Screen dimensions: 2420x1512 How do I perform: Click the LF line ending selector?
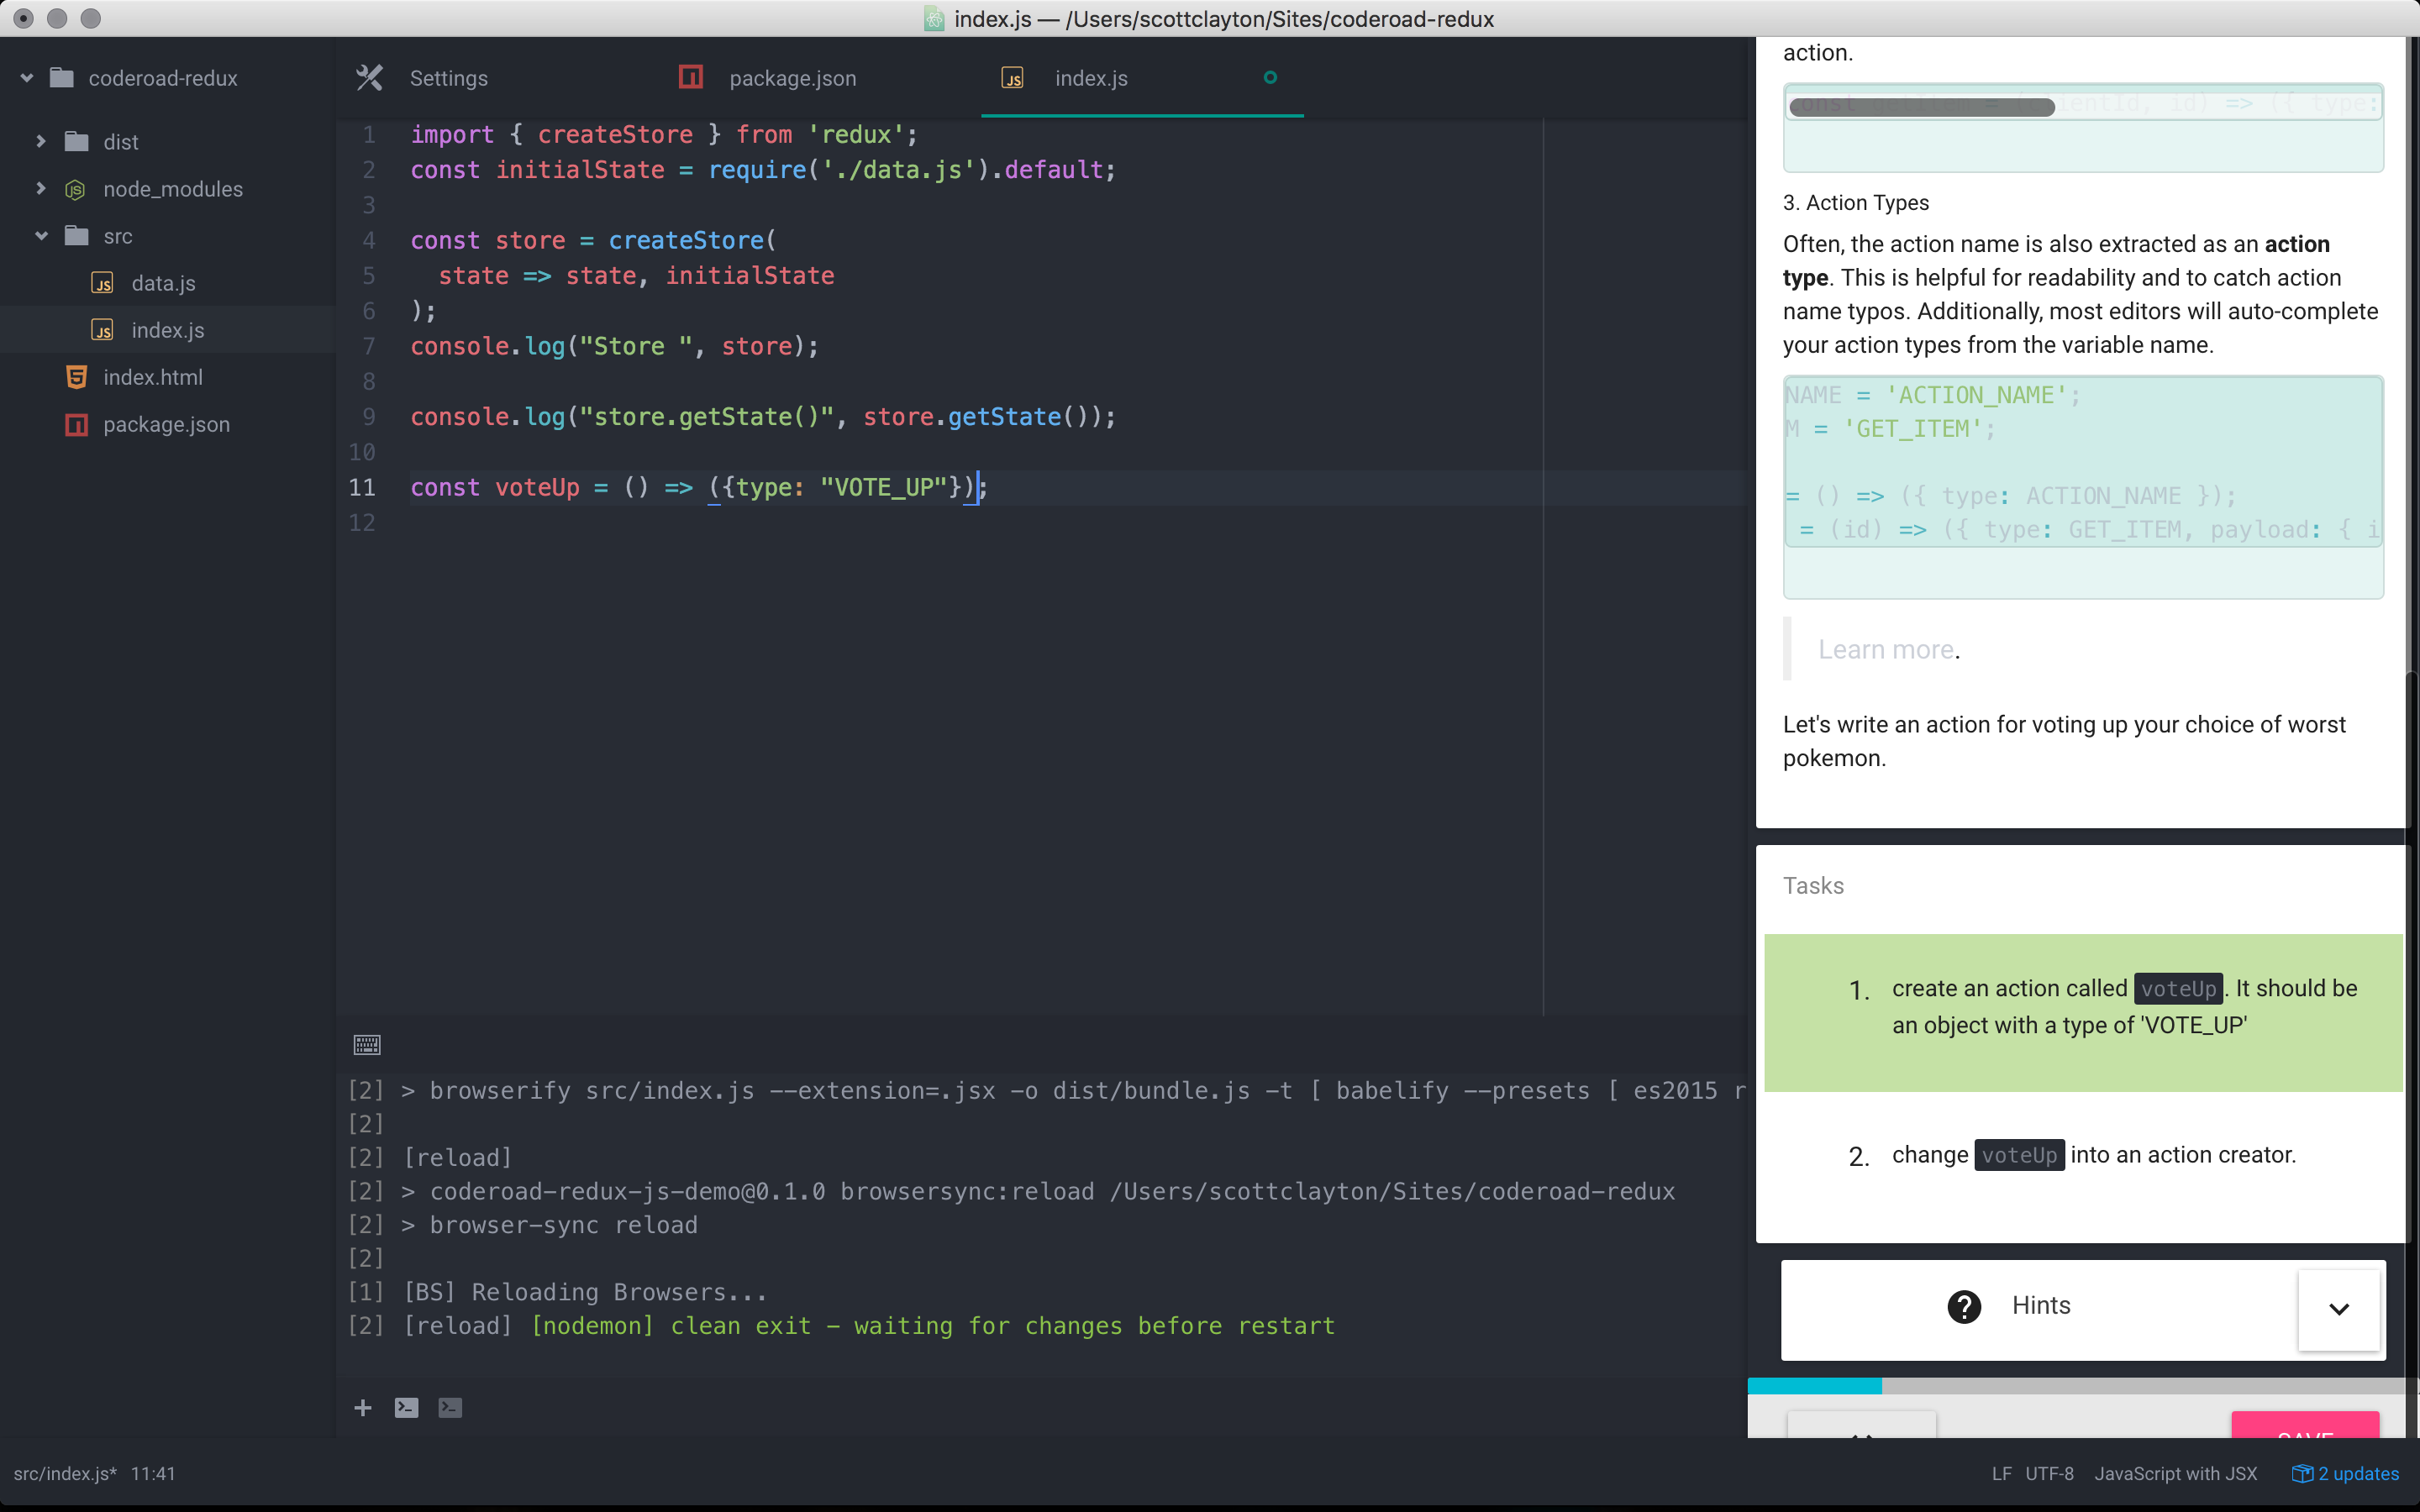point(2001,1473)
